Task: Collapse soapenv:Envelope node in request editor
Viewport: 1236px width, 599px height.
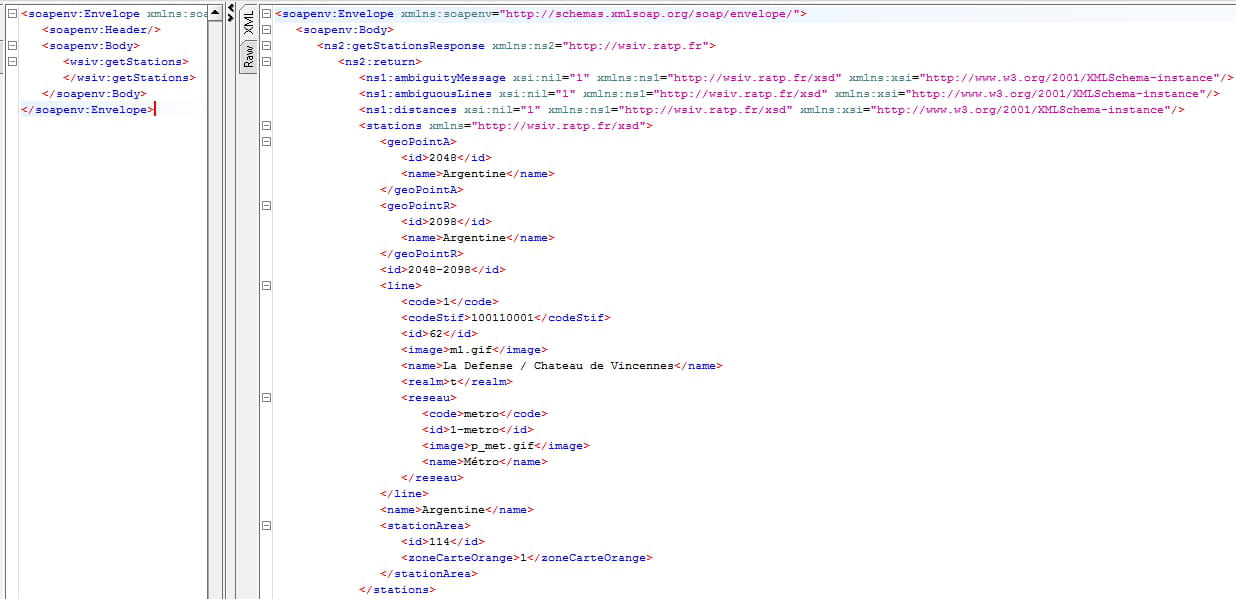Action: [x=12, y=14]
